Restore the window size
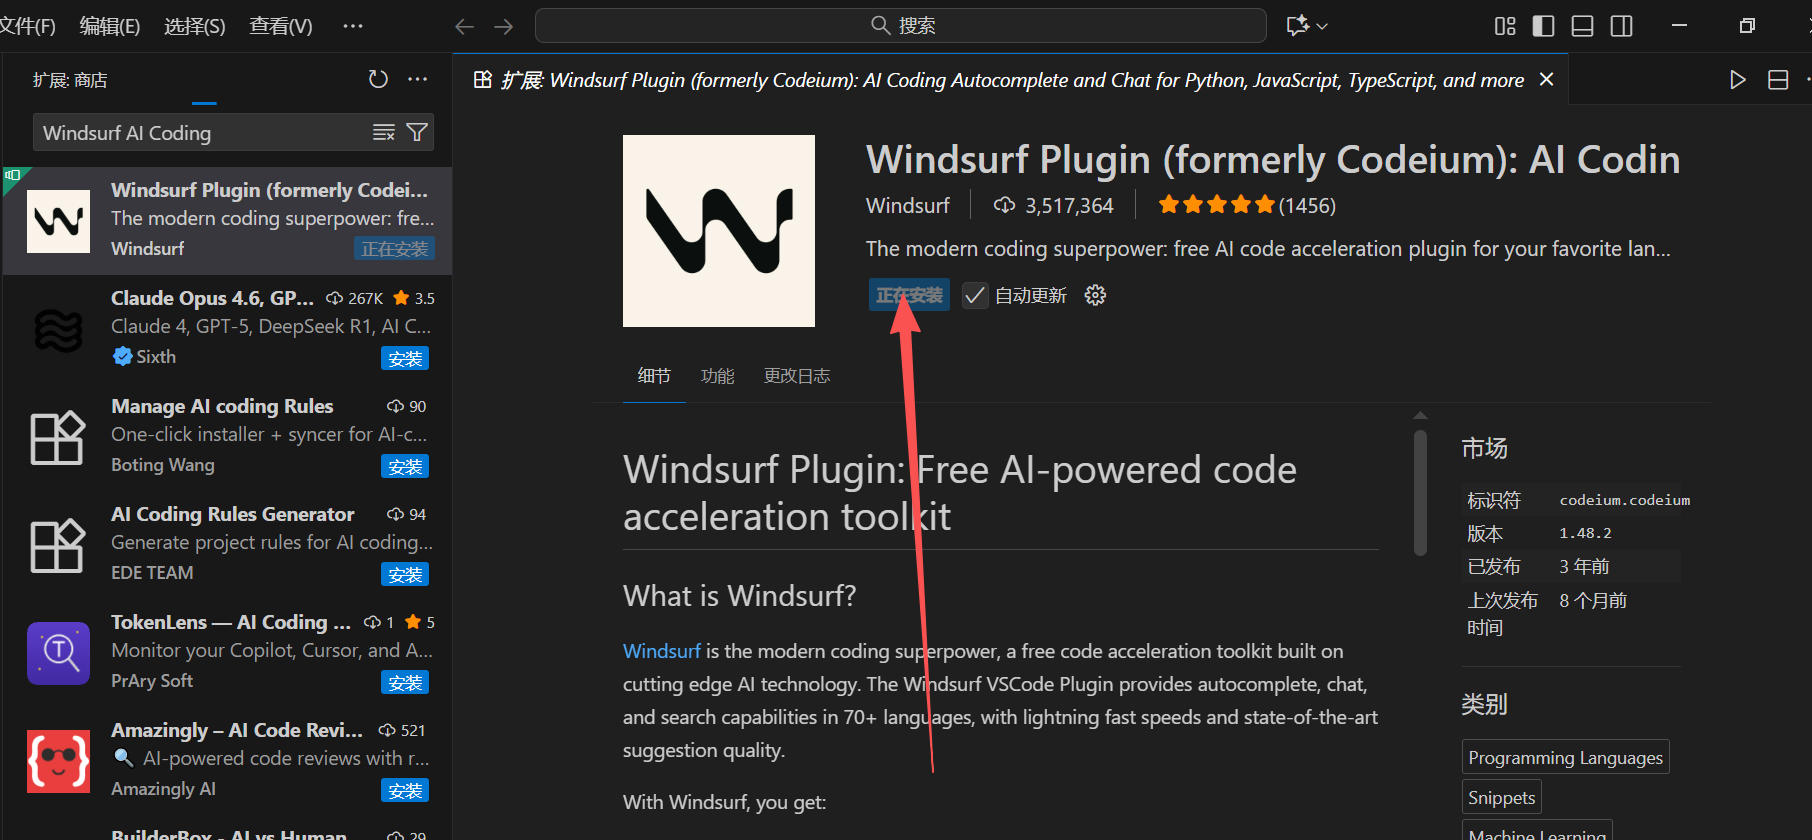 (x=1747, y=26)
